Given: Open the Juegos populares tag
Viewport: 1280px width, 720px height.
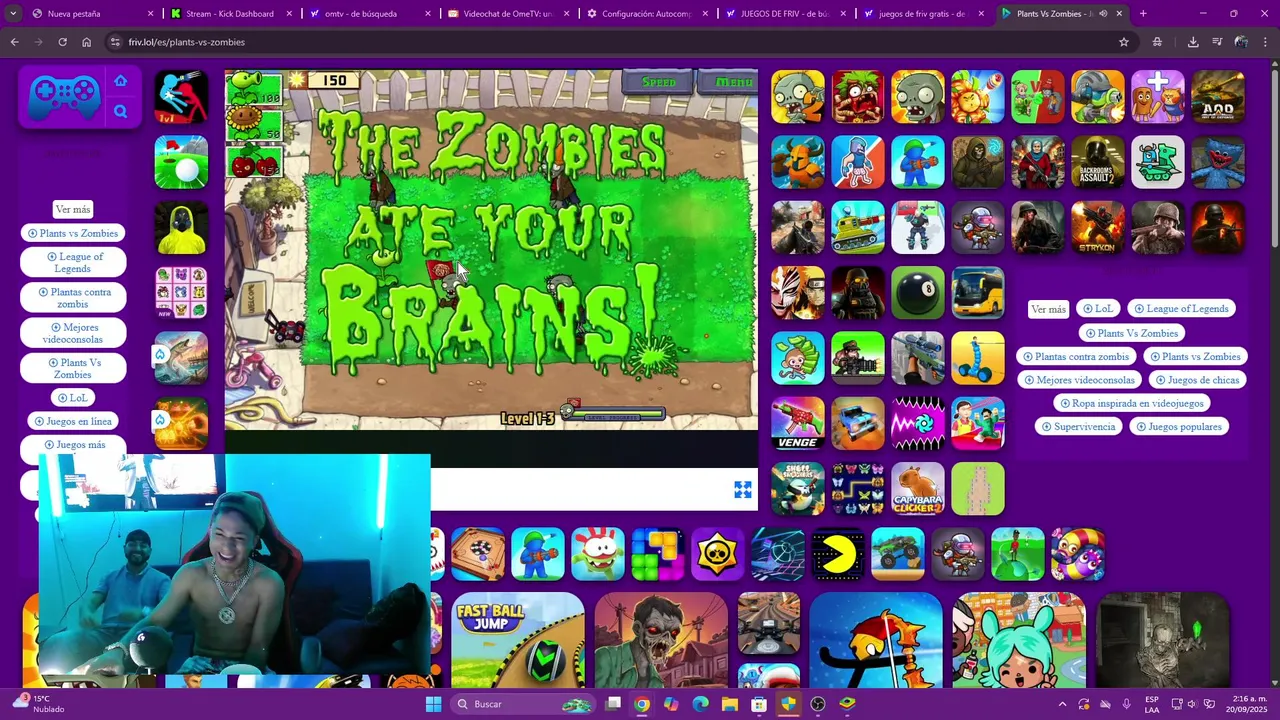Looking at the screenshot, I should pos(1178,427).
